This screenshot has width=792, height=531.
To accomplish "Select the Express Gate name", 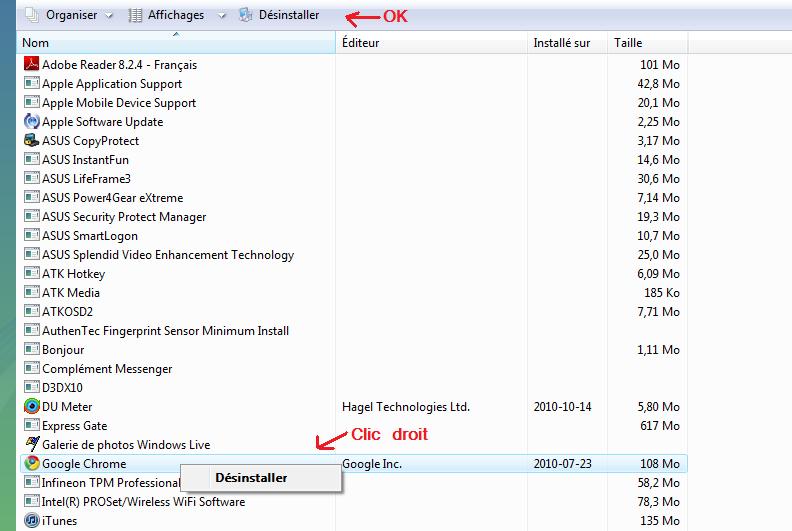I will (74, 426).
